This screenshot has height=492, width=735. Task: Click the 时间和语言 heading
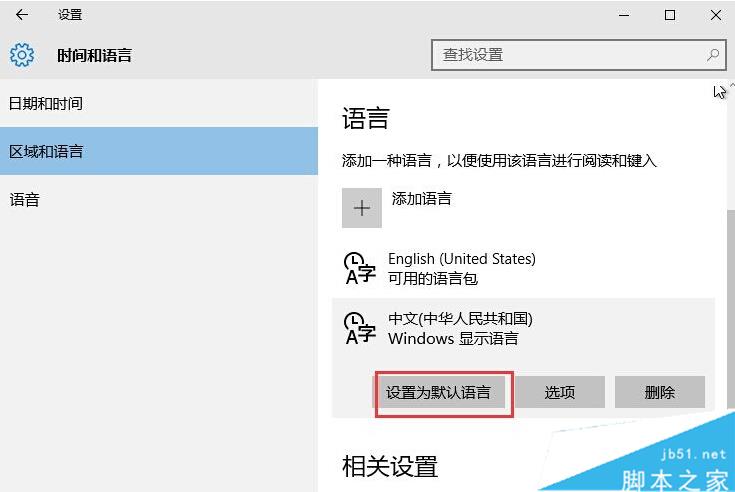click(94, 55)
